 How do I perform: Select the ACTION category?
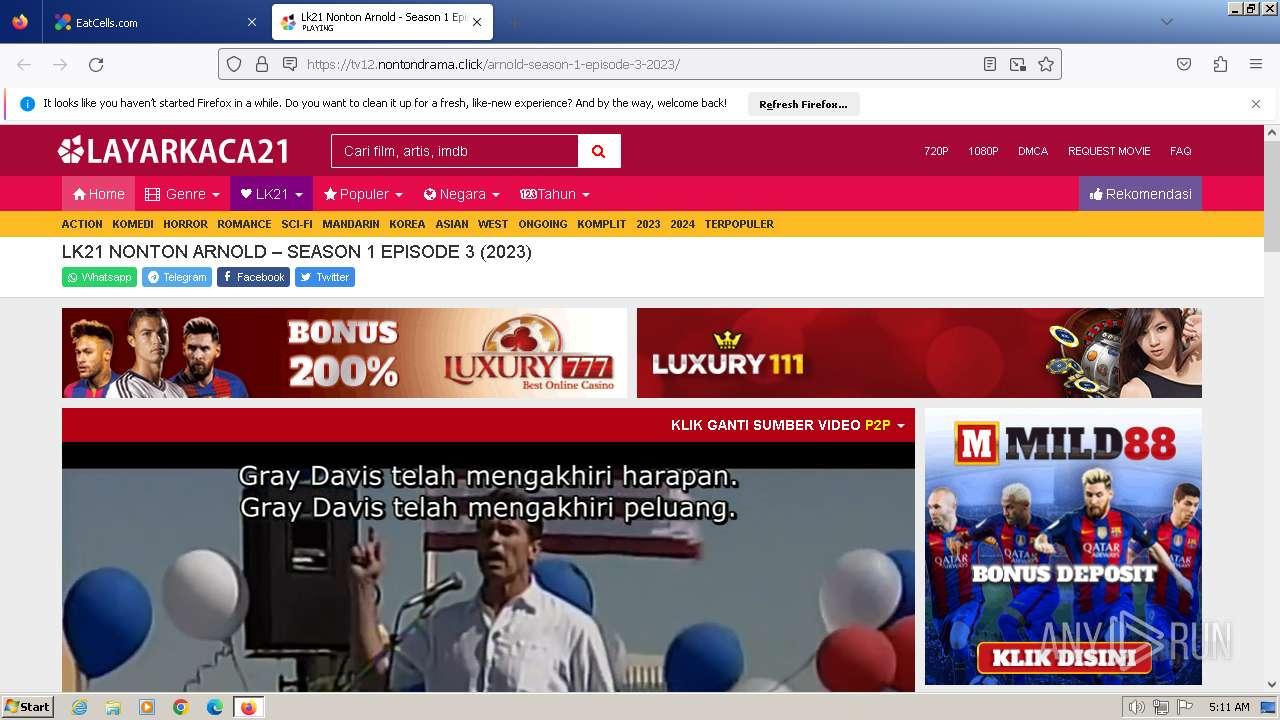point(82,224)
